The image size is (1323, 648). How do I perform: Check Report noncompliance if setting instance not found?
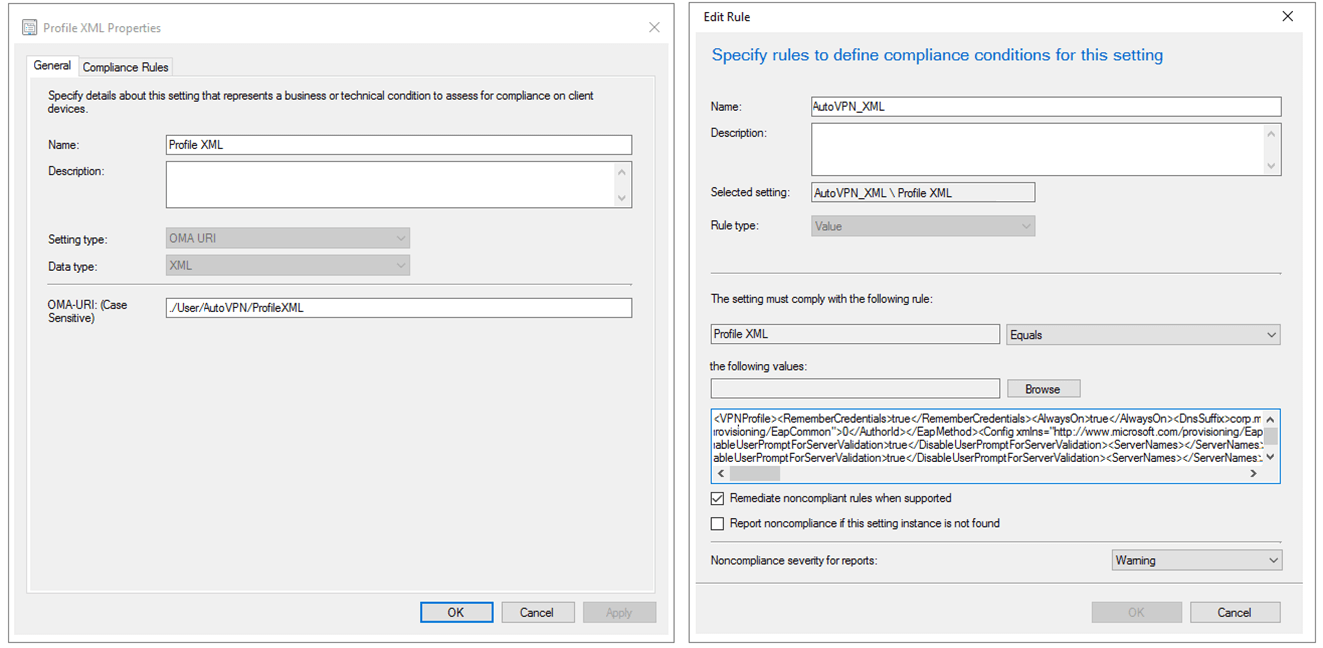coord(718,523)
